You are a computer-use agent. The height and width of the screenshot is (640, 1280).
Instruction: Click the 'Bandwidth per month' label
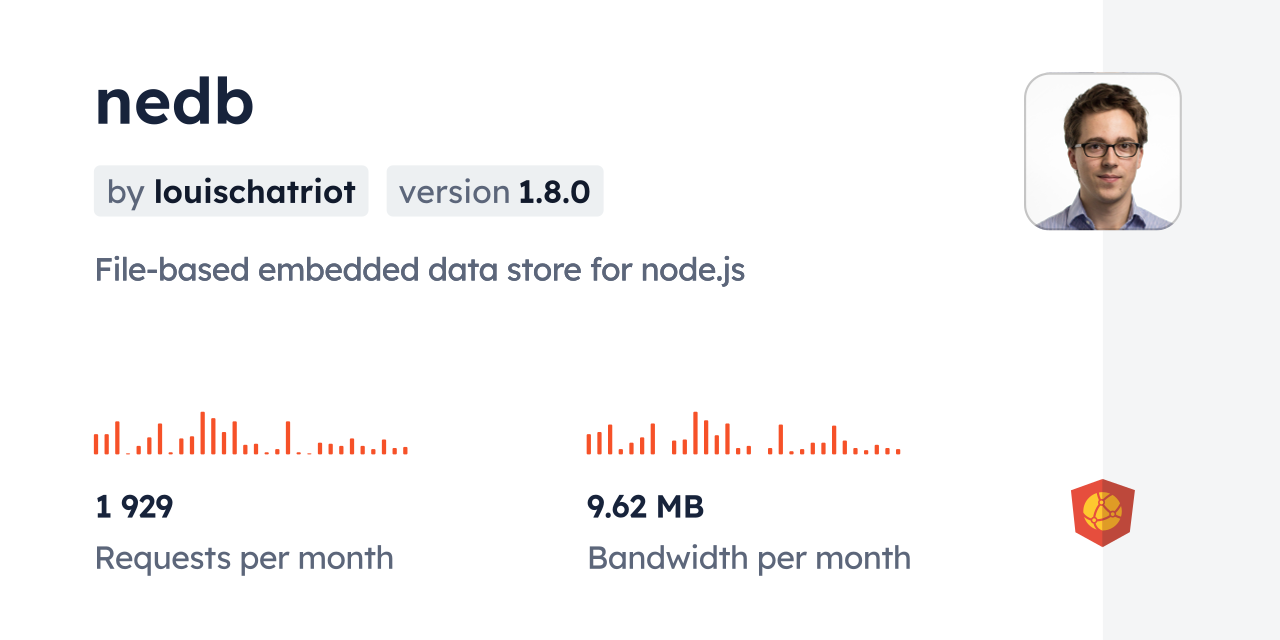coord(749,558)
